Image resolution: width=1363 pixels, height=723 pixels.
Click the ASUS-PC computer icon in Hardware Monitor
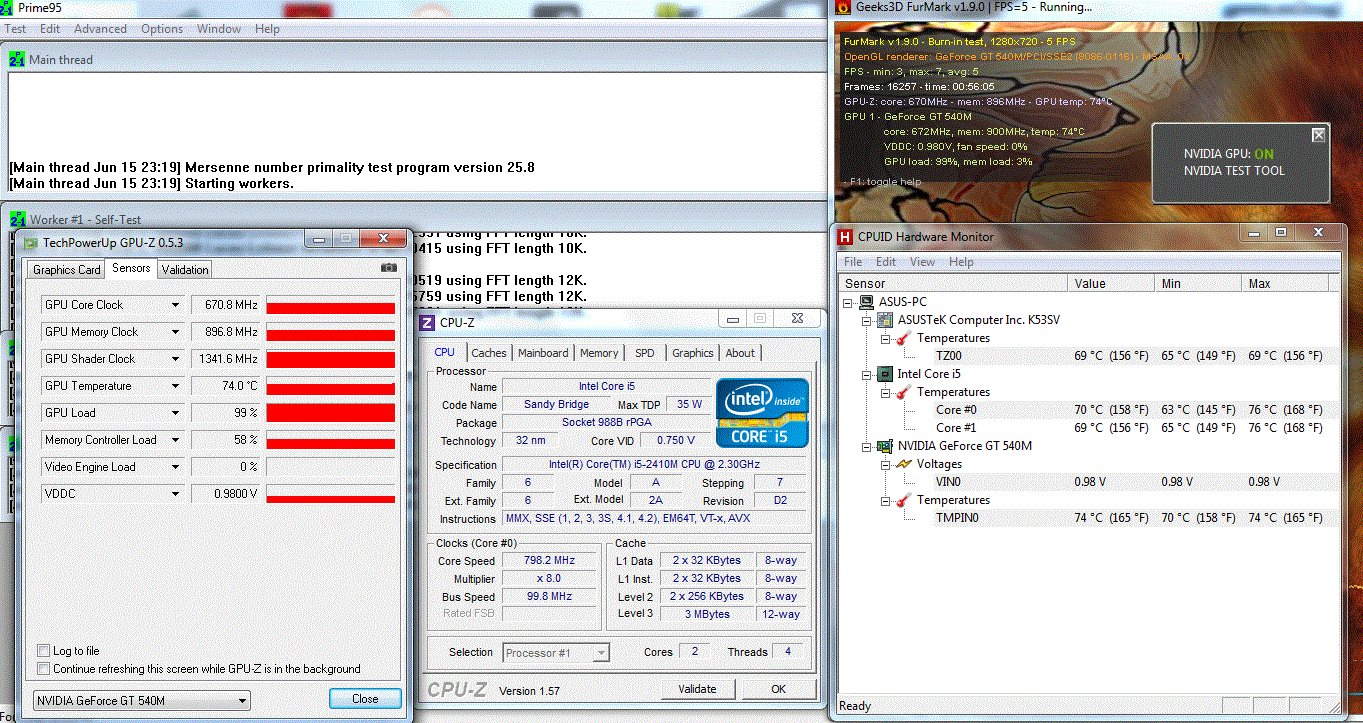coord(867,302)
